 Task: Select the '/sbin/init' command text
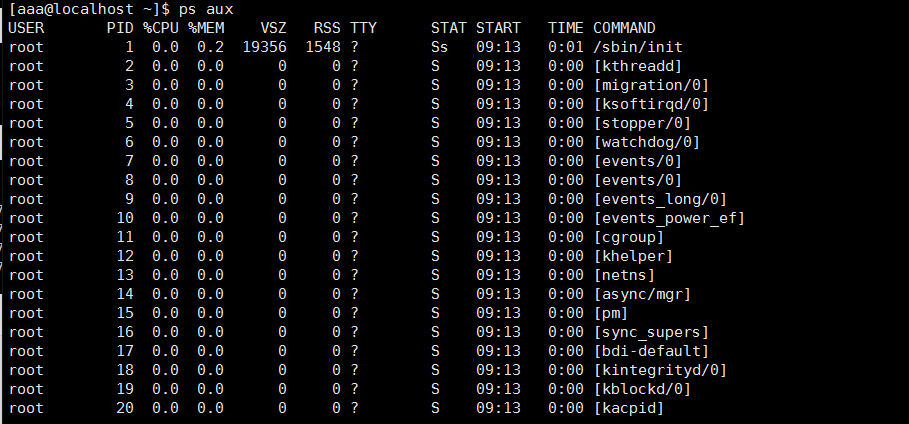pos(638,47)
